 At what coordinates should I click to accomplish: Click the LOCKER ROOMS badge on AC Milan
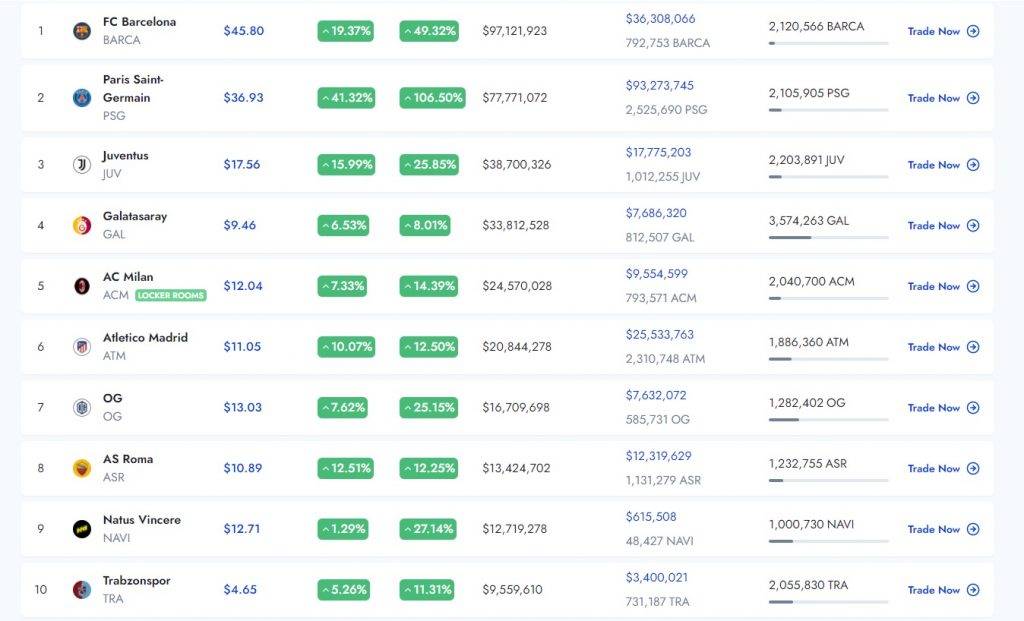point(171,295)
